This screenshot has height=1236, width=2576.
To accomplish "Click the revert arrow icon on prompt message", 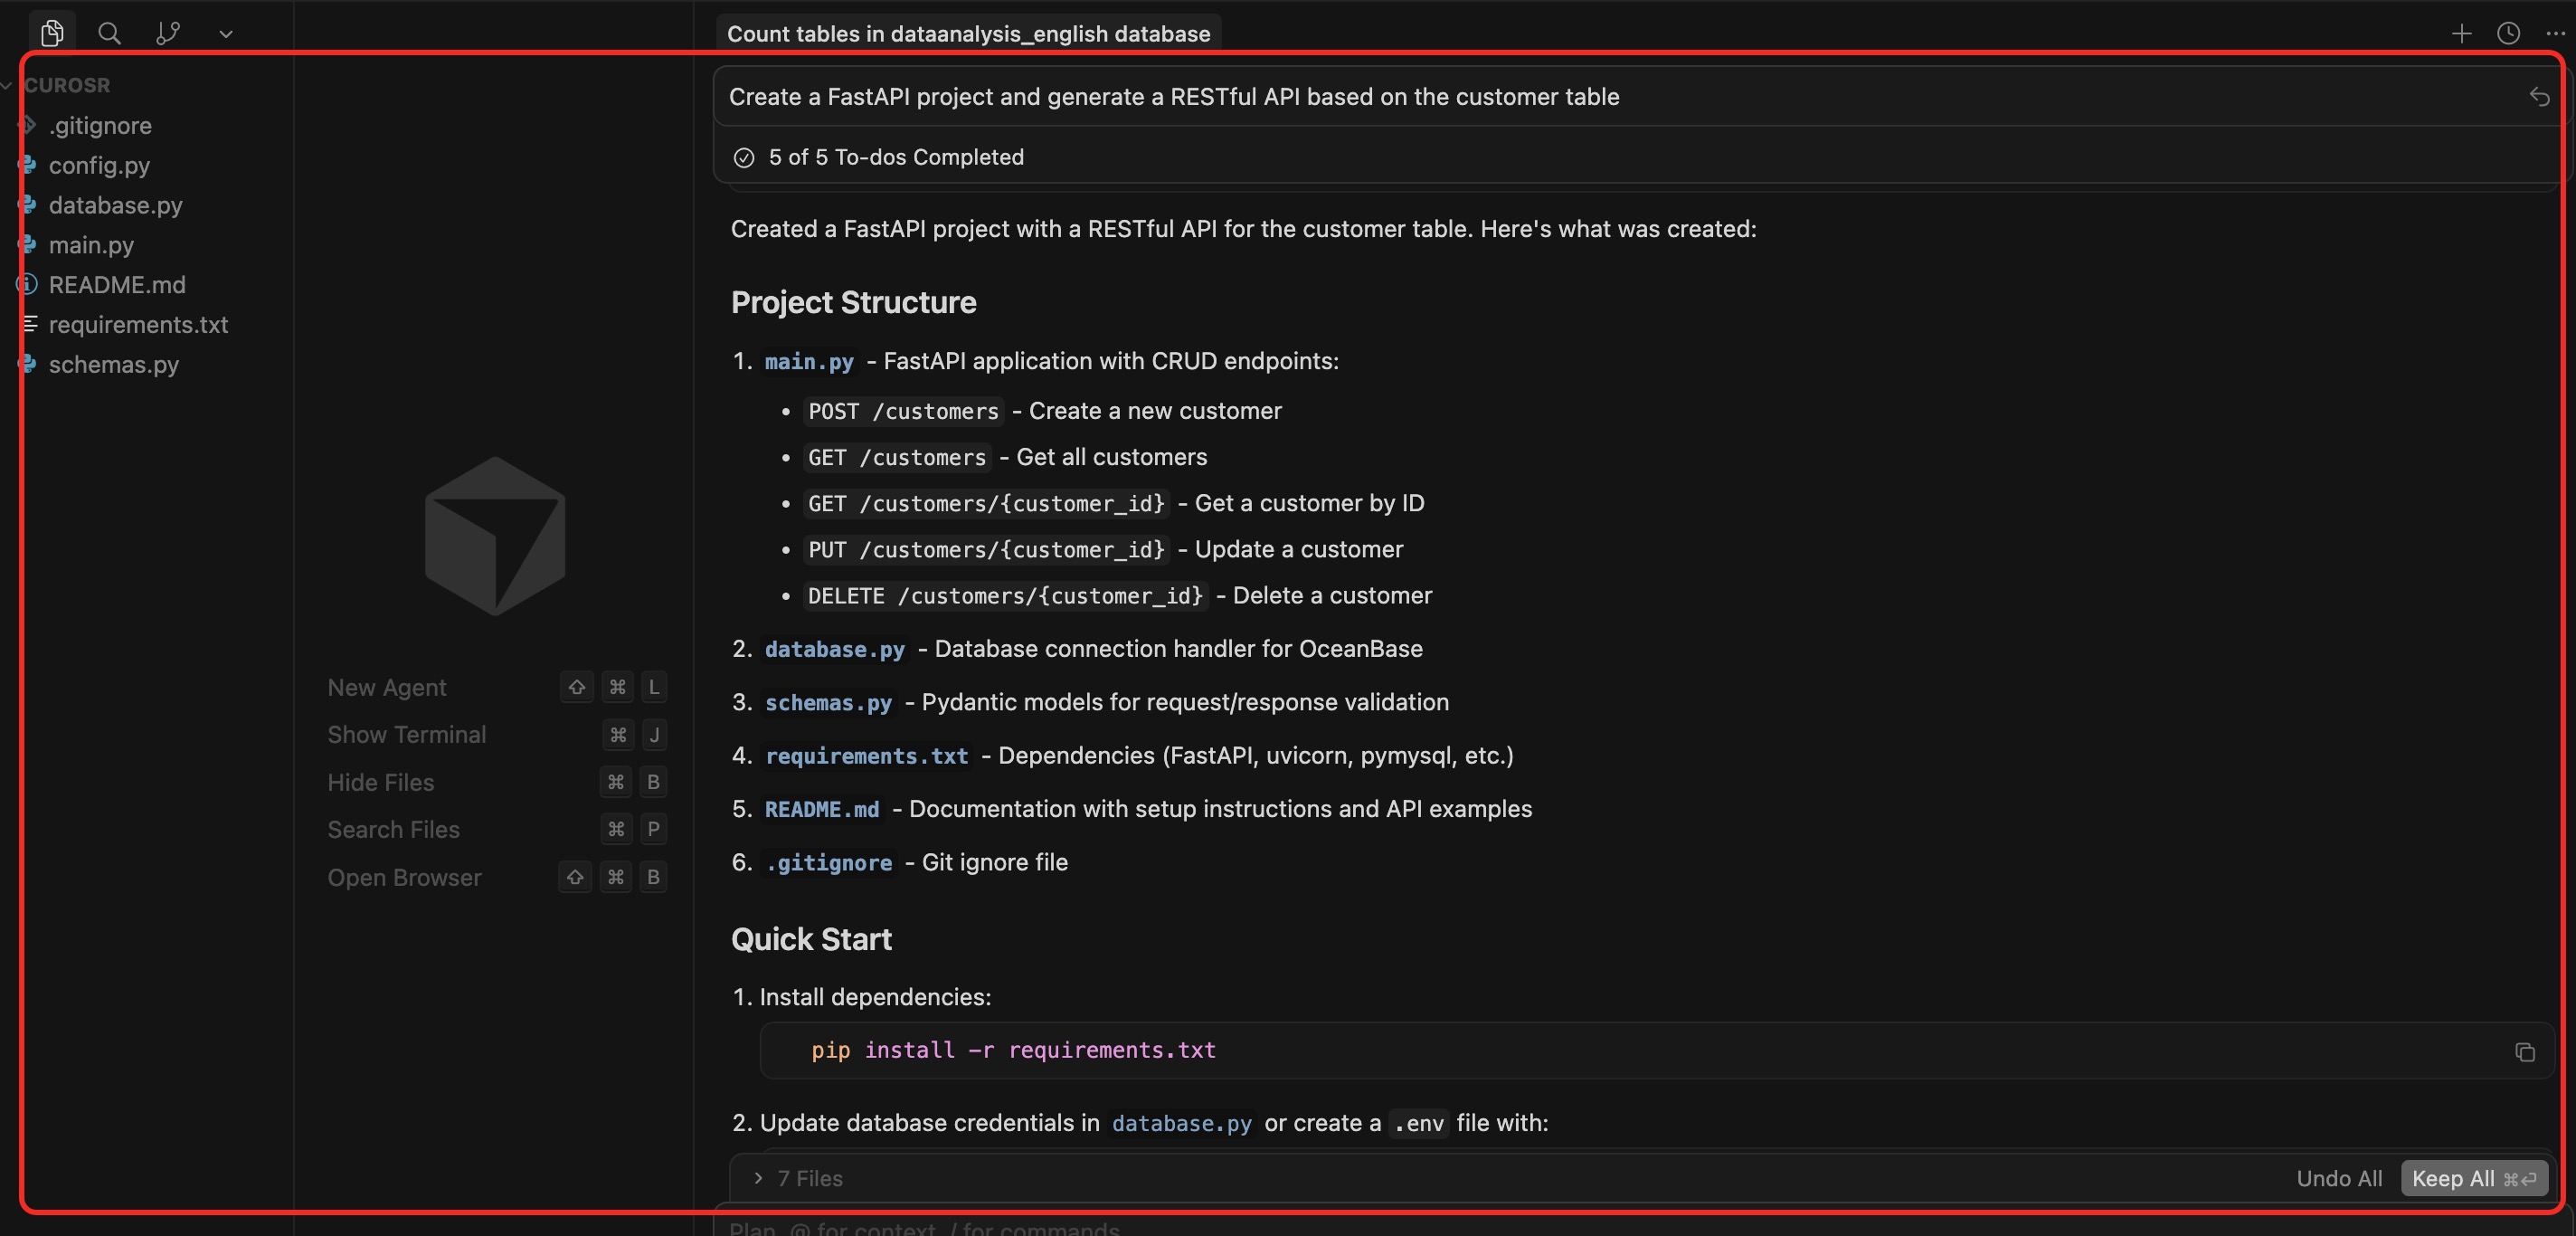I will point(2539,96).
